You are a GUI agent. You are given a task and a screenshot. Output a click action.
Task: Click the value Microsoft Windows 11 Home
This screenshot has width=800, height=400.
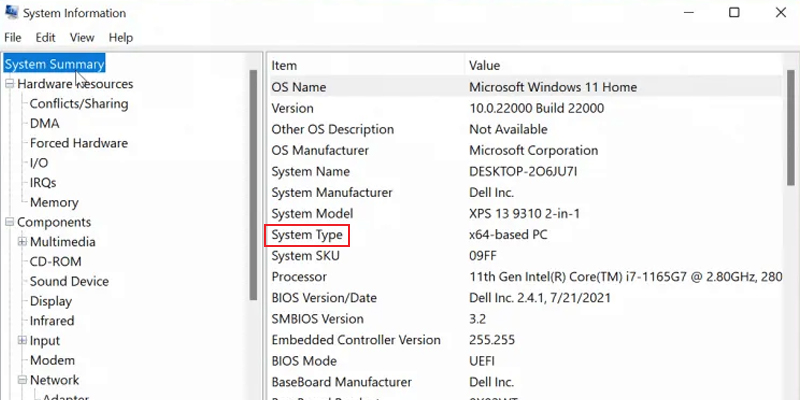point(553,87)
